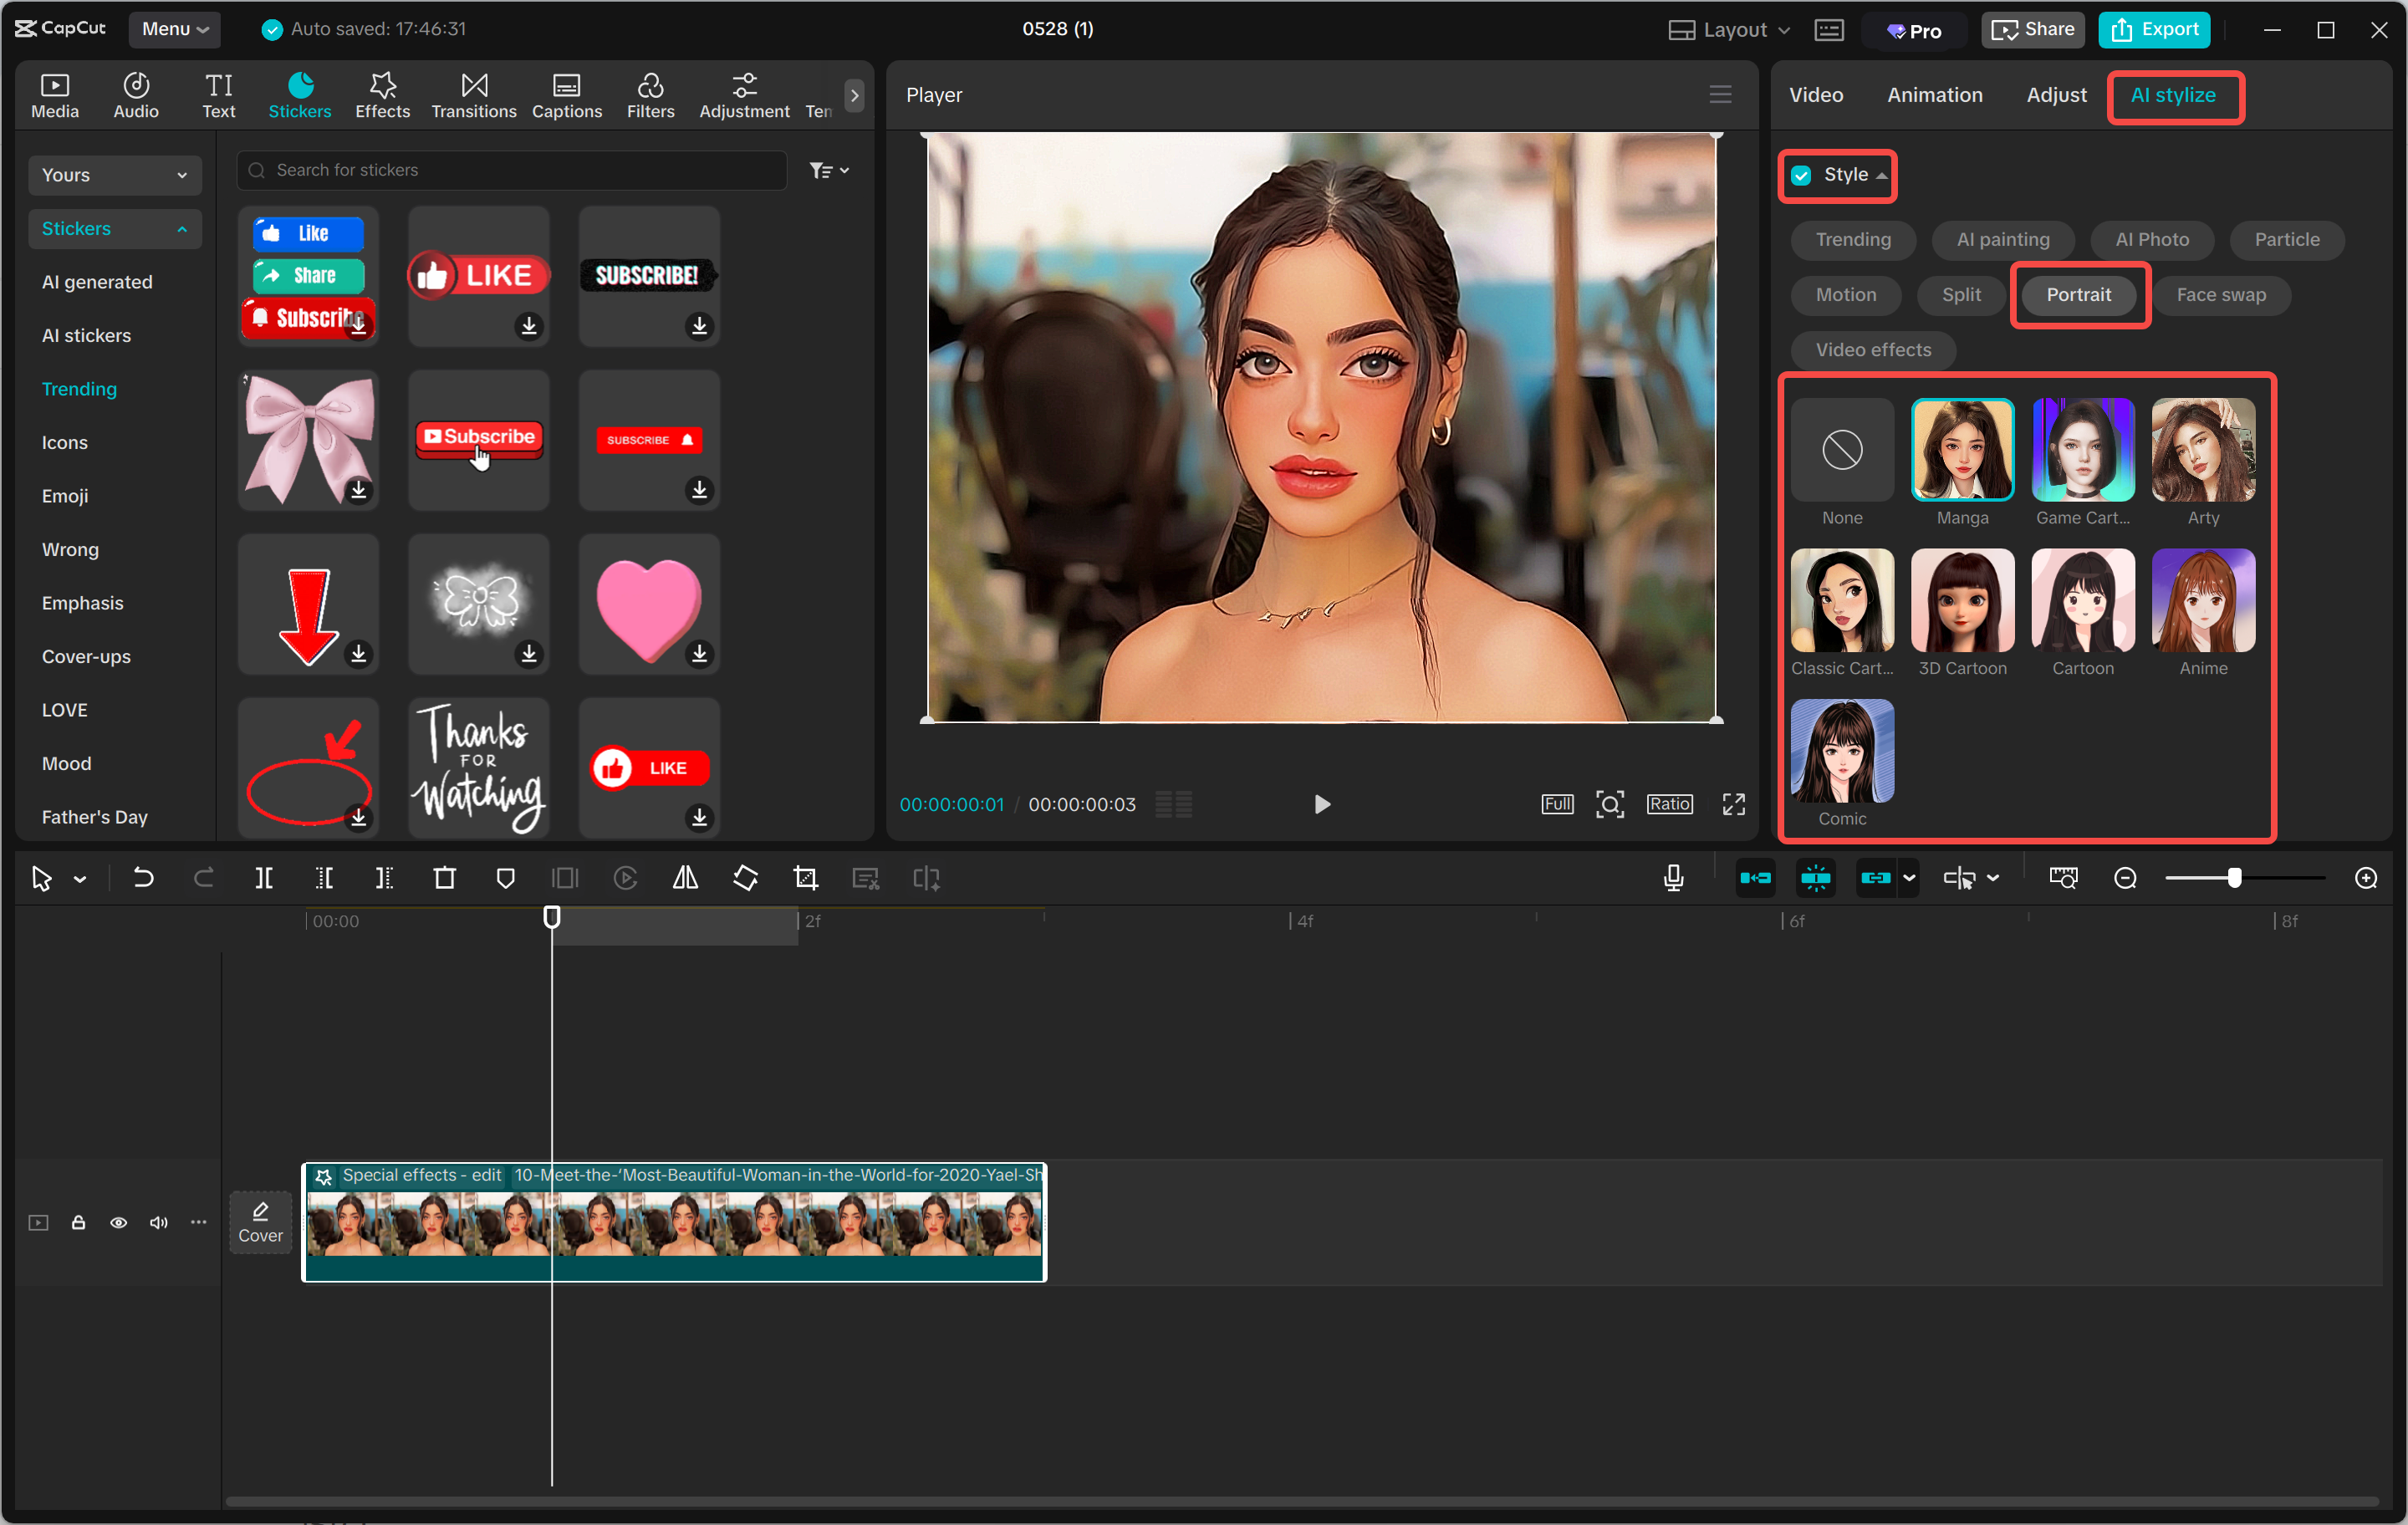This screenshot has width=2408, height=1525.
Task: Uncheck the Style checkbox in AI stylize panel
Action: pos(1801,175)
